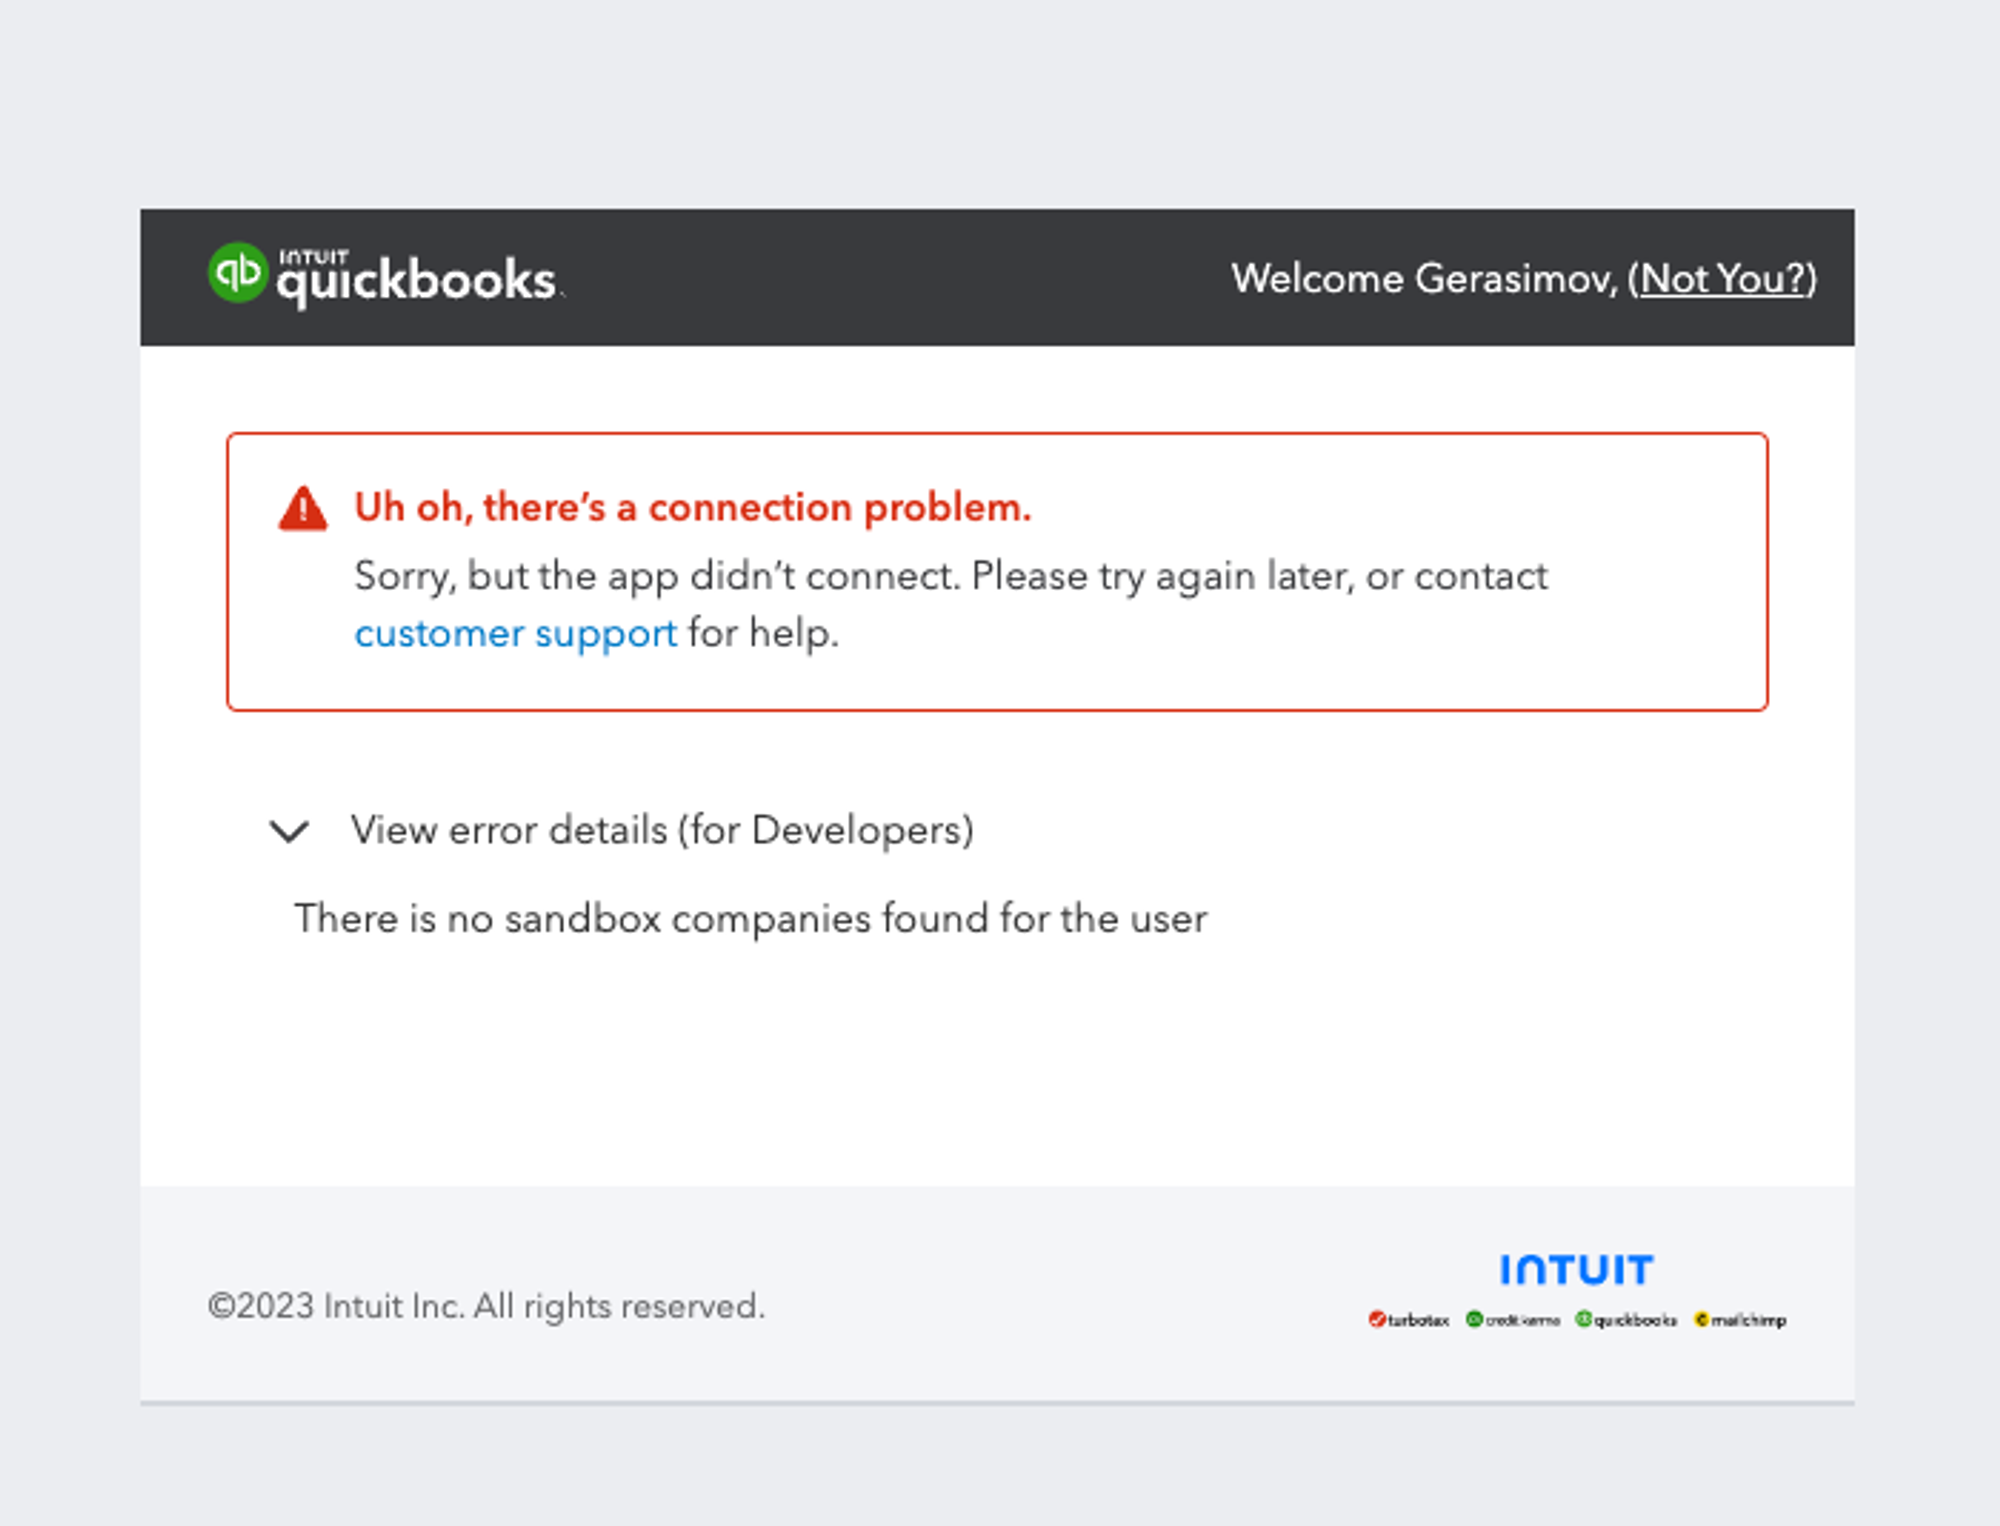Click the "connection problem" error heading
The height and width of the screenshot is (1526, 2000).
pos(692,507)
